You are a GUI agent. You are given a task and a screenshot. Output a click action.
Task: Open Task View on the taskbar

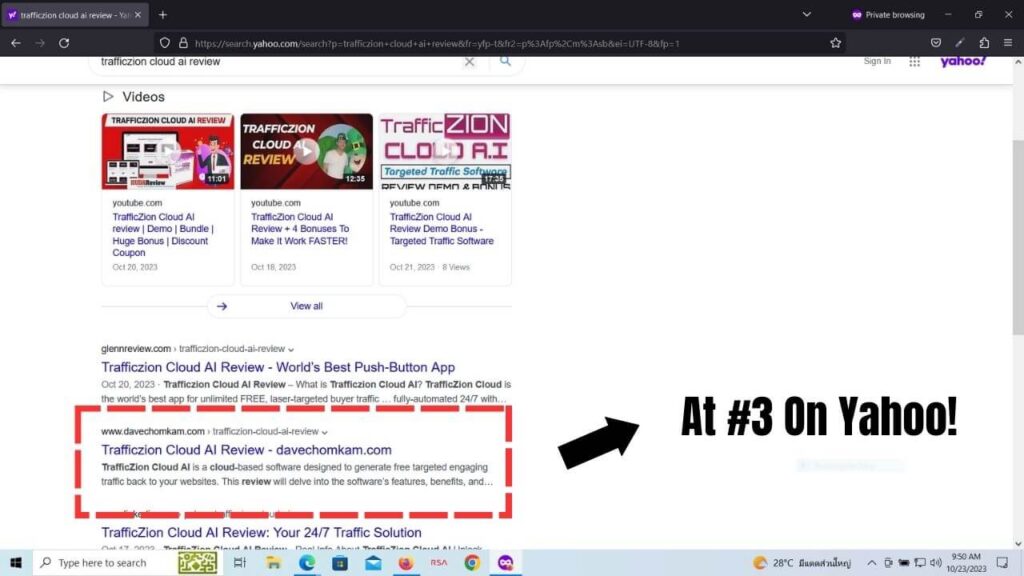pyautogui.click(x=240, y=562)
